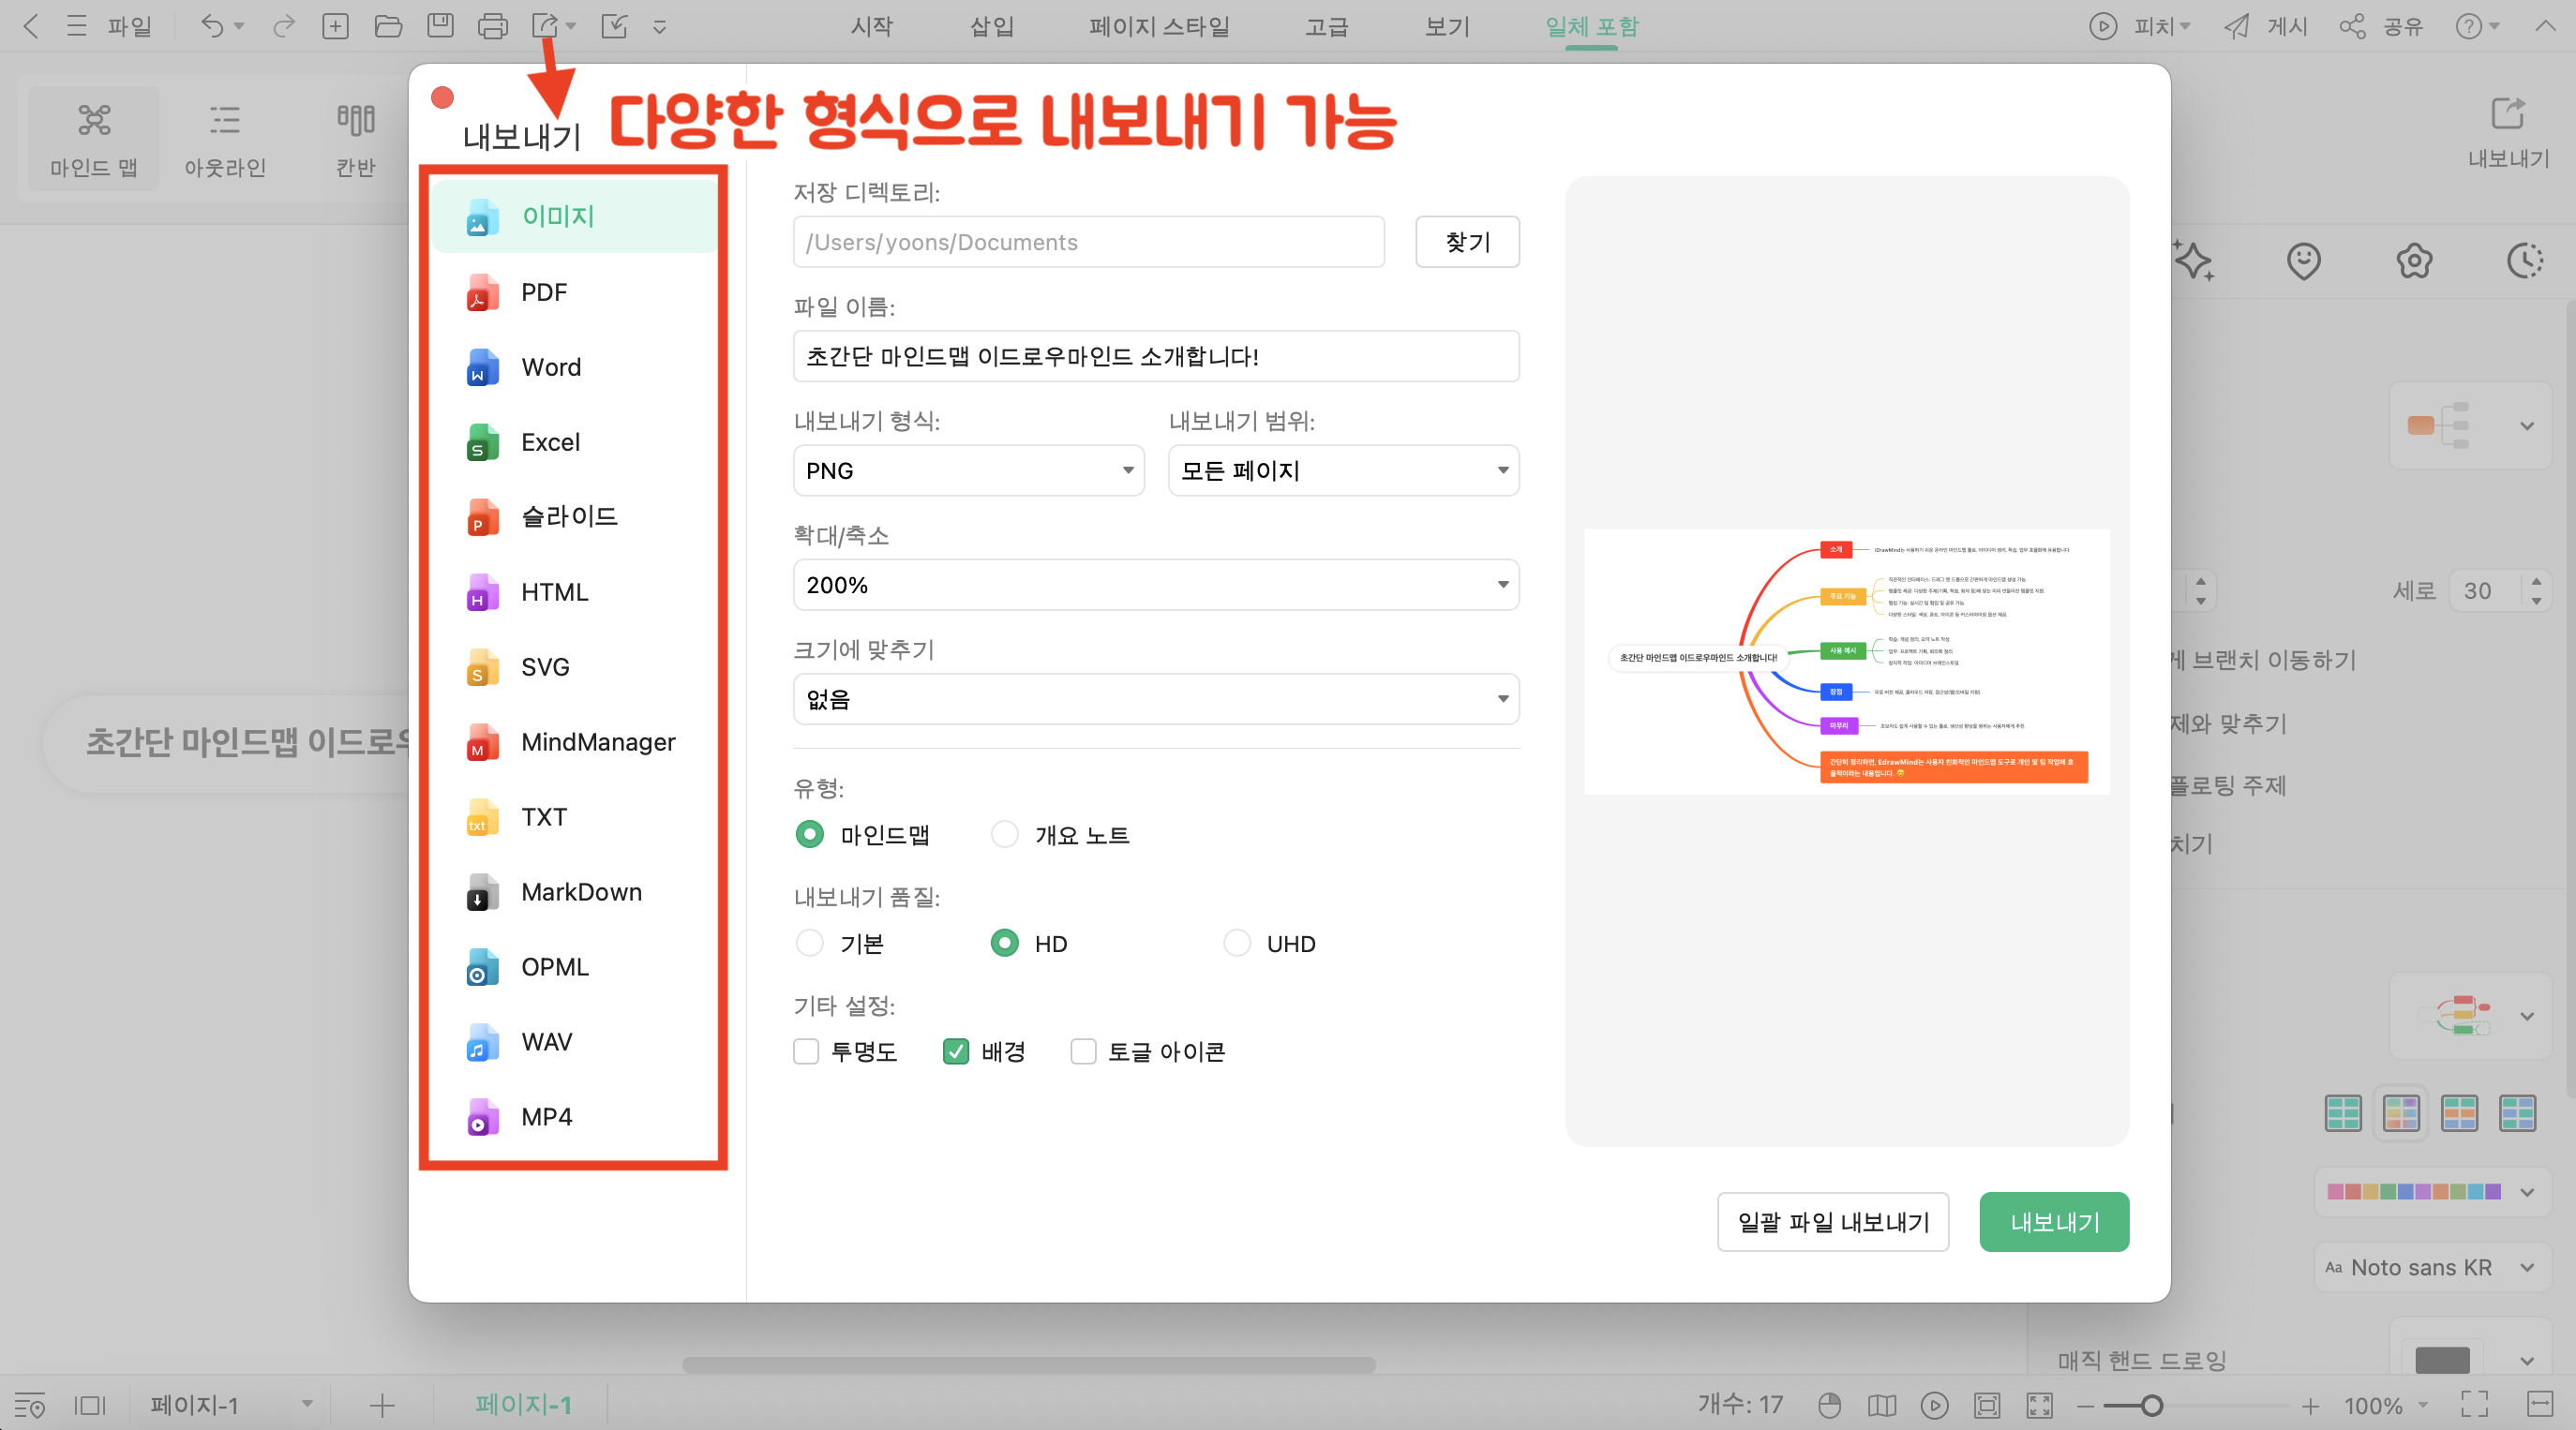
Task: Click the open folder icon
Action: [x=388, y=26]
